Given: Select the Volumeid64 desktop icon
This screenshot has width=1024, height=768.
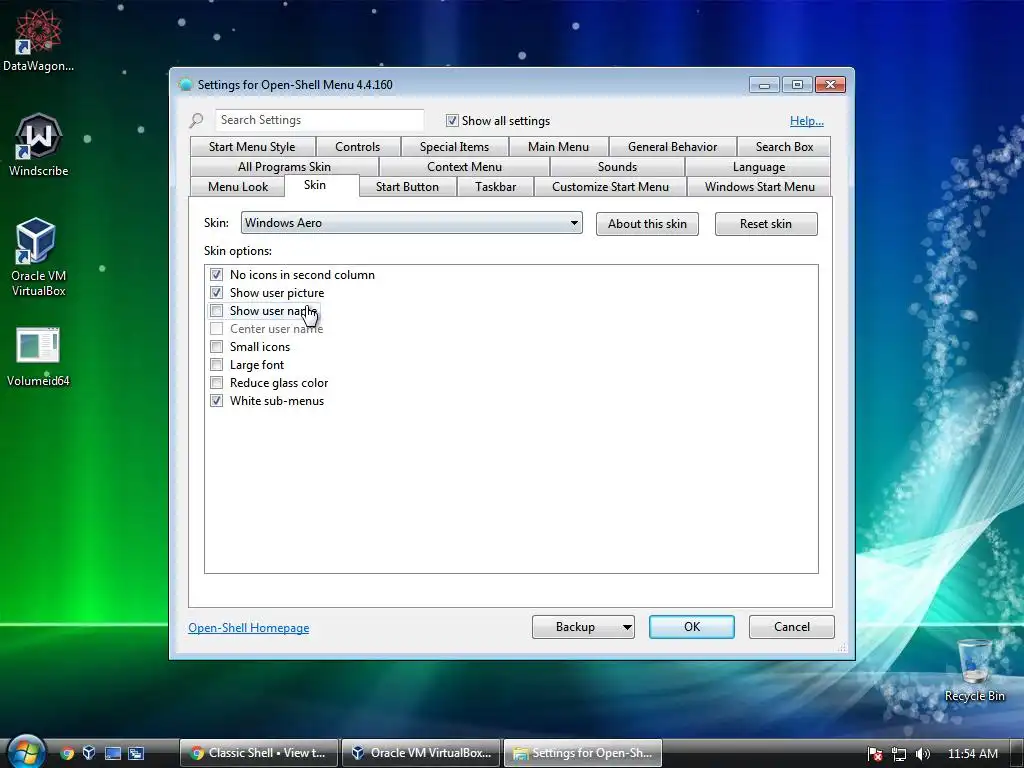Looking at the screenshot, I should point(38,356).
